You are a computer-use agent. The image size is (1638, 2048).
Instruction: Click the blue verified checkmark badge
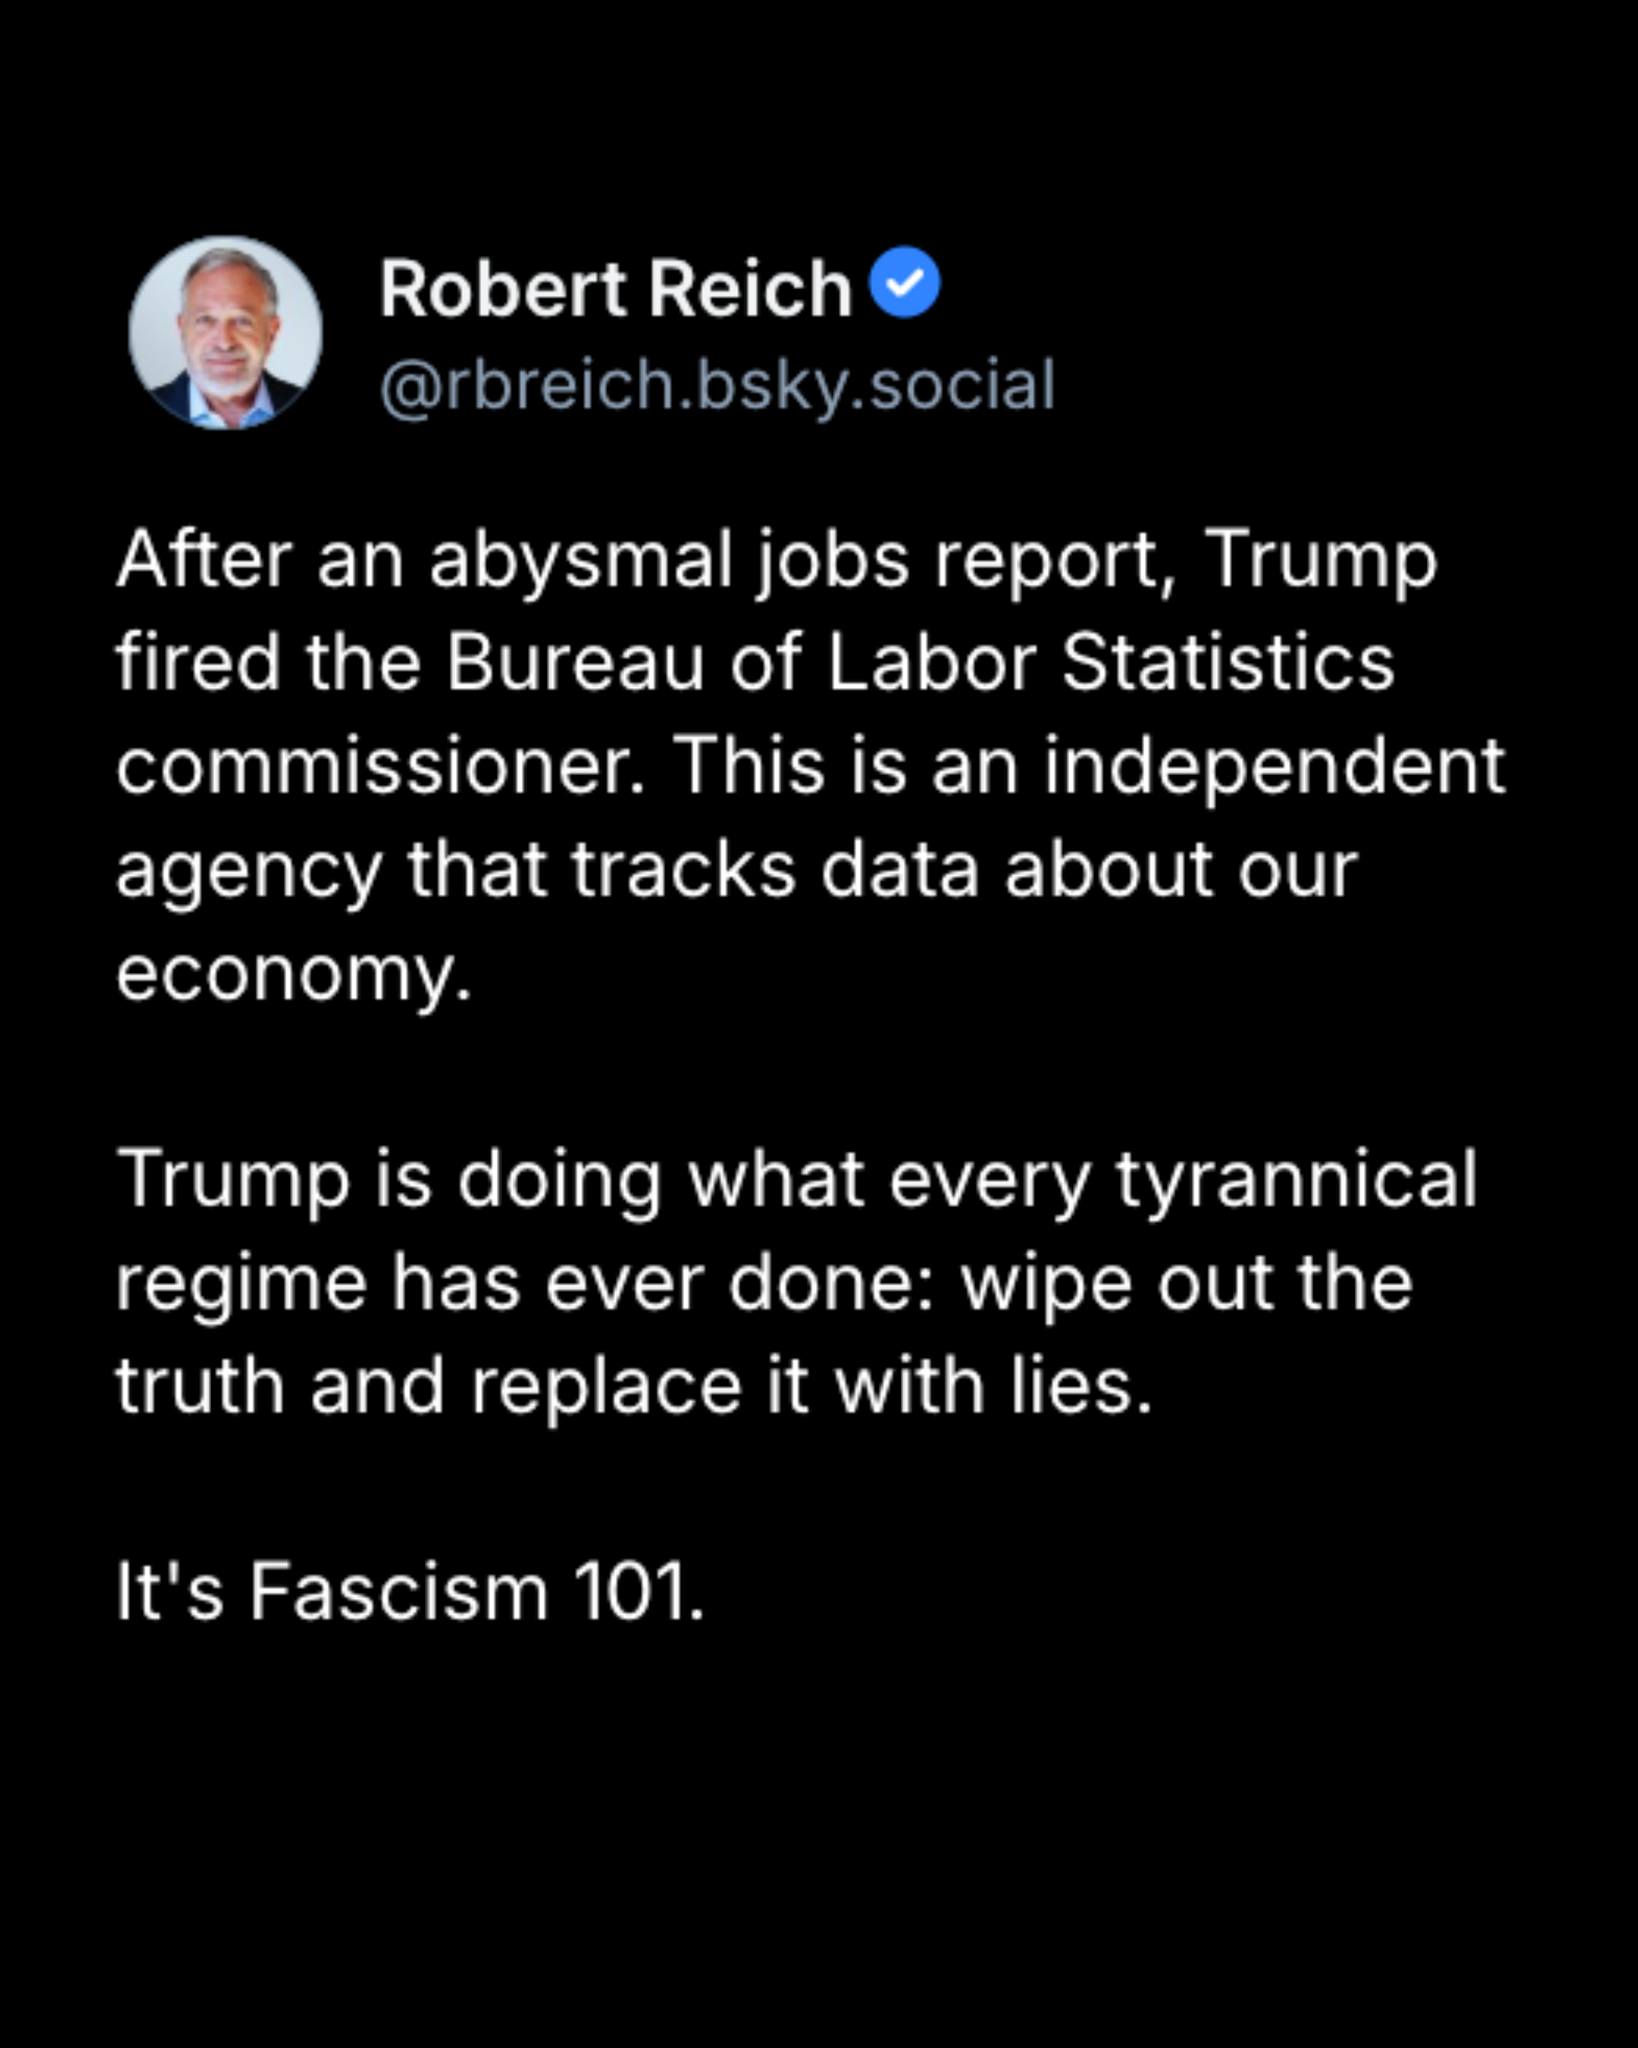905,283
